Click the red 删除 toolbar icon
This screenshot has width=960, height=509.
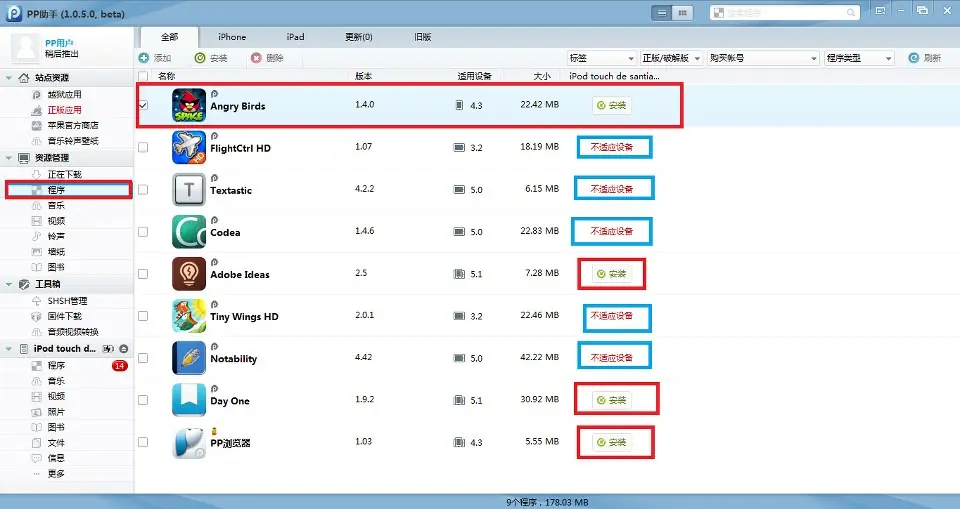pyautogui.click(x=256, y=58)
